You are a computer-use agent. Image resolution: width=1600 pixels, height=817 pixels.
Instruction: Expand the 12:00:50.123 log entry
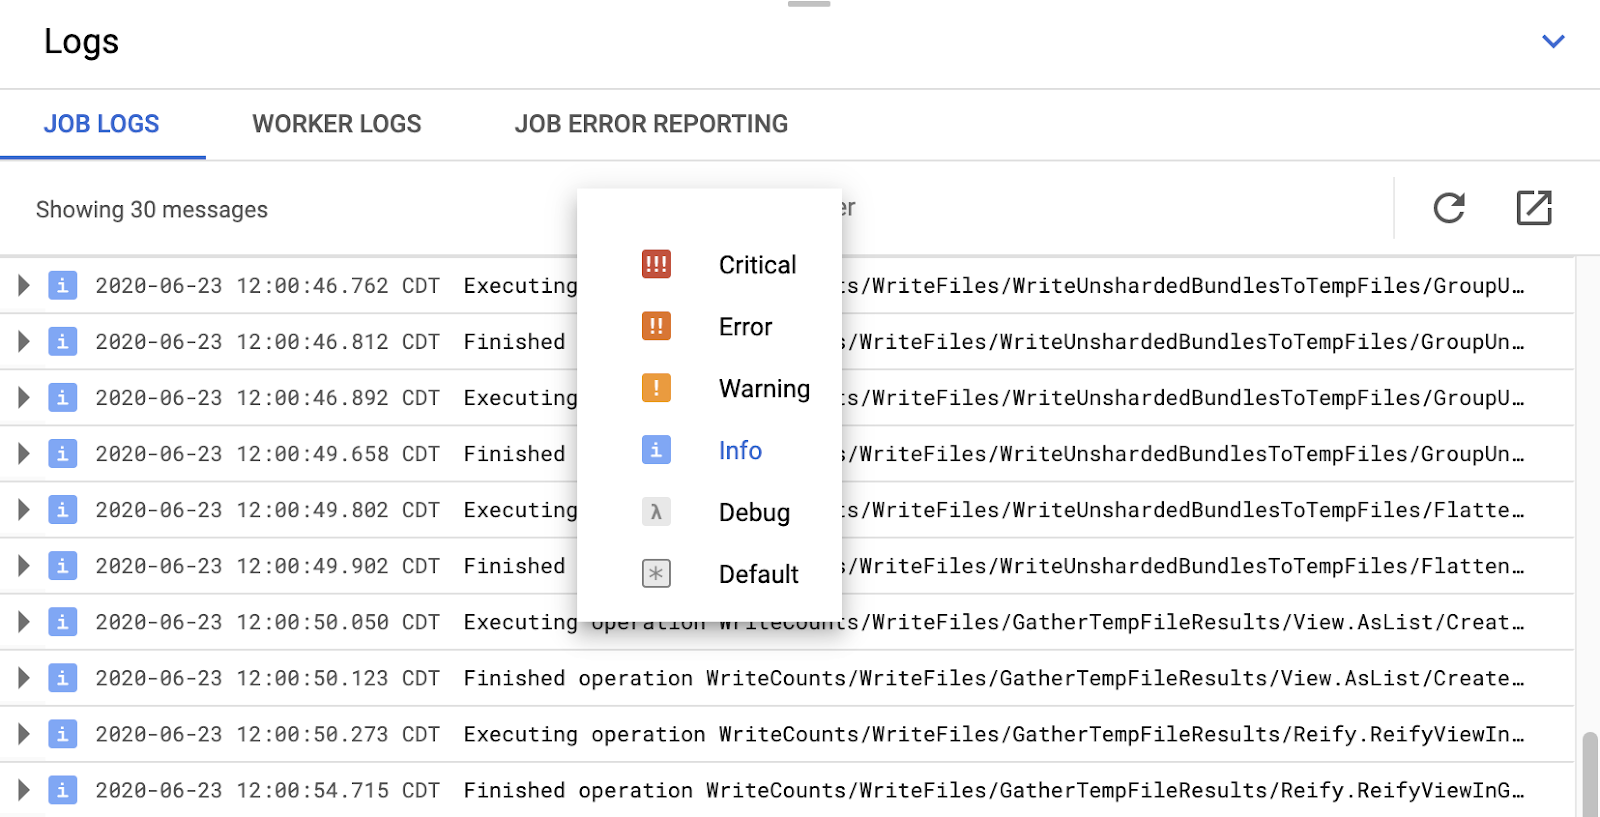click(x=23, y=678)
